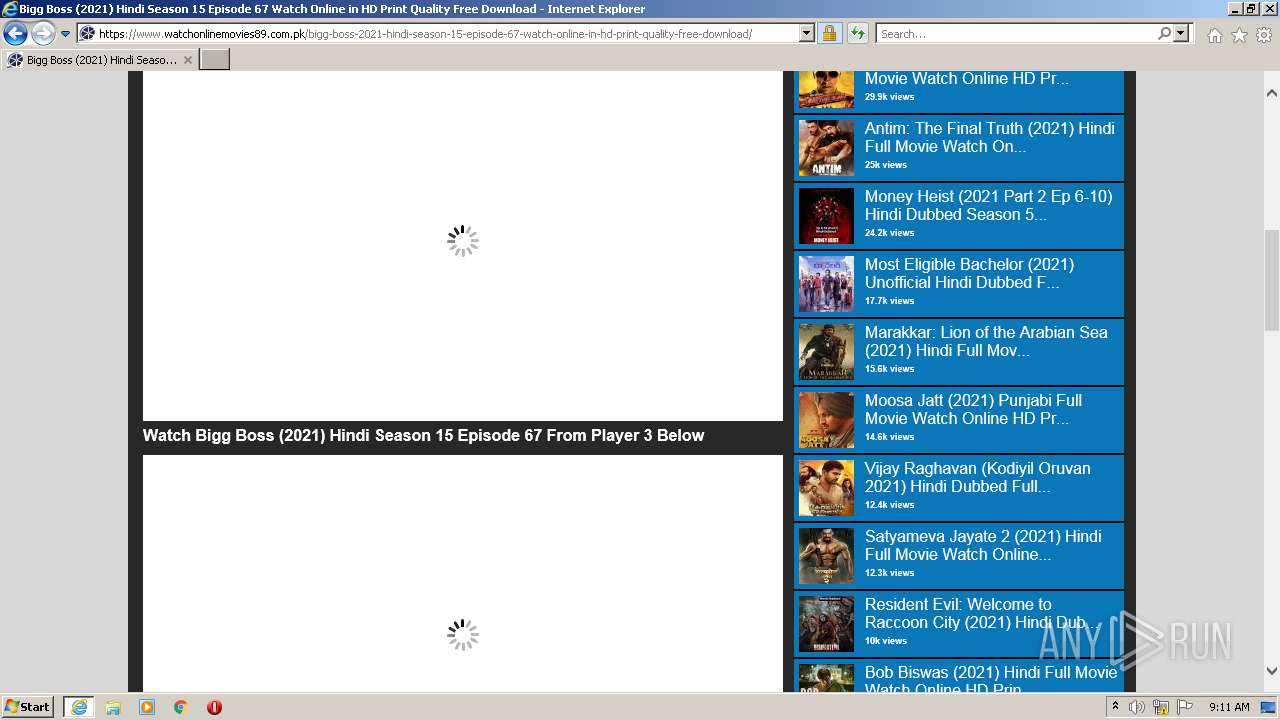Viewport: 1280px width, 720px height.
Task: Open Marakkar: Lion of the Arabian Sea link
Action: click(x=987, y=341)
